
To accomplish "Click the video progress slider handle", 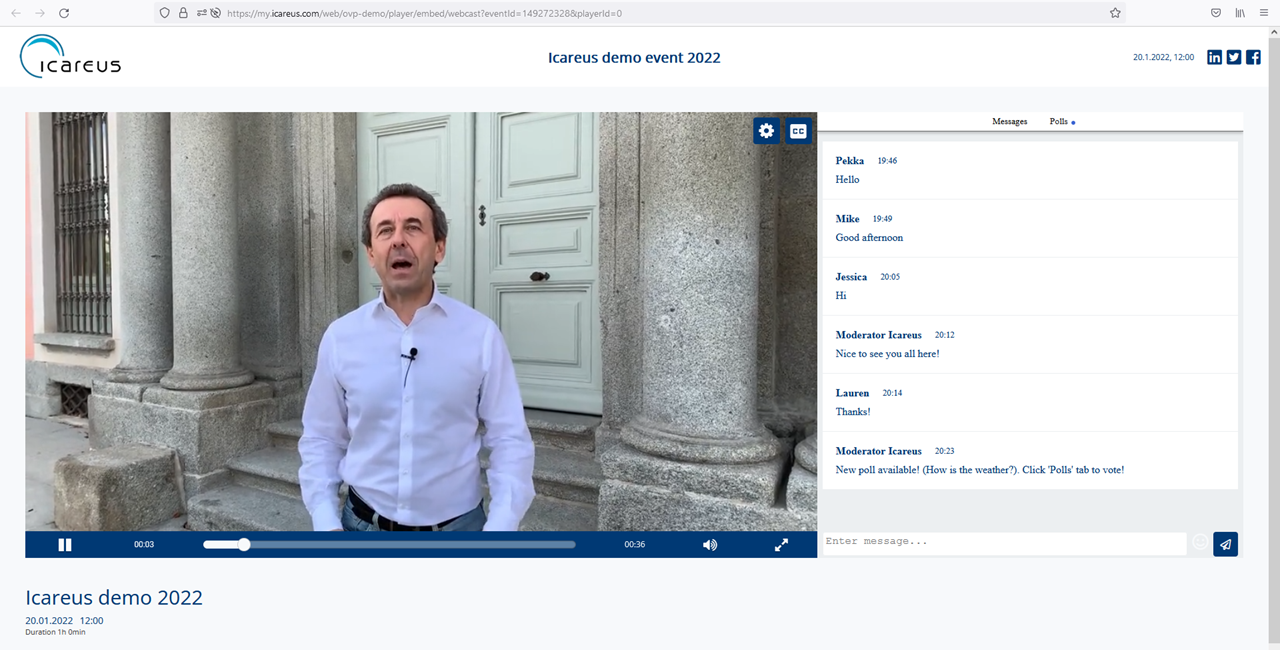I will click(x=243, y=545).
